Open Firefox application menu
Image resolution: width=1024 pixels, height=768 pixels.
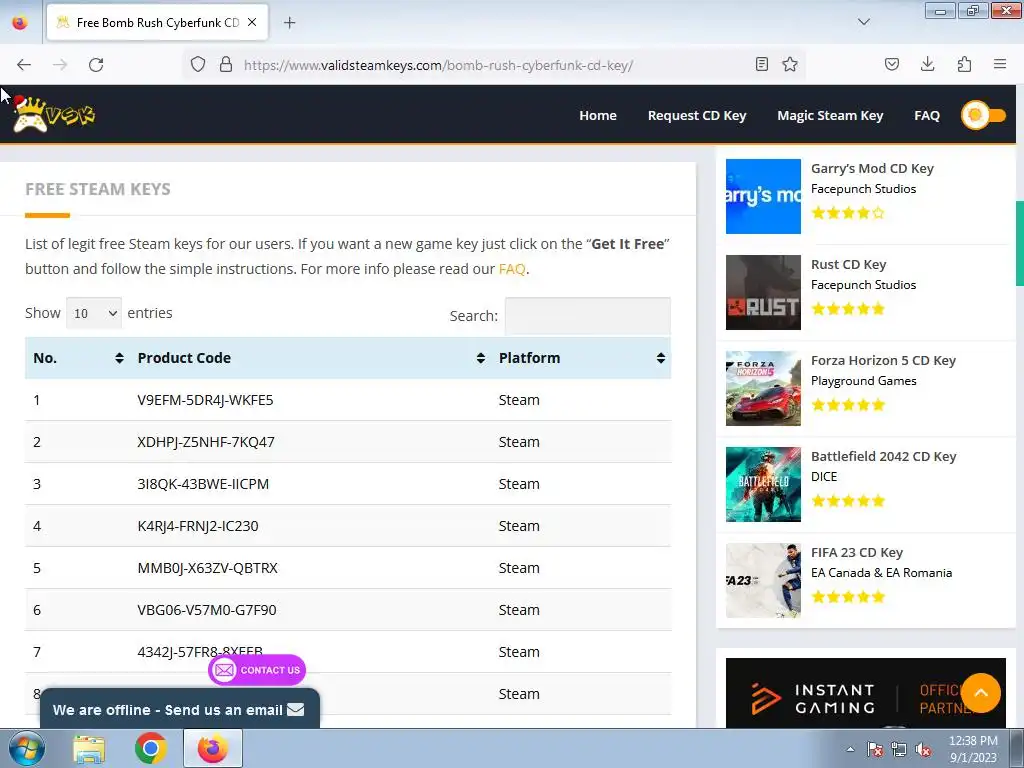click(x=1000, y=65)
